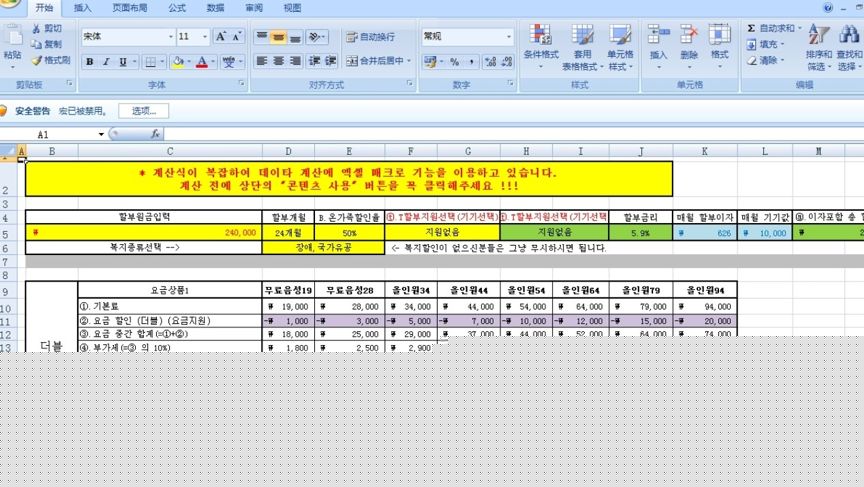This screenshot has height=487, width=864.
Task: Toggle bold formatting
Action: (x=90, y=62)
